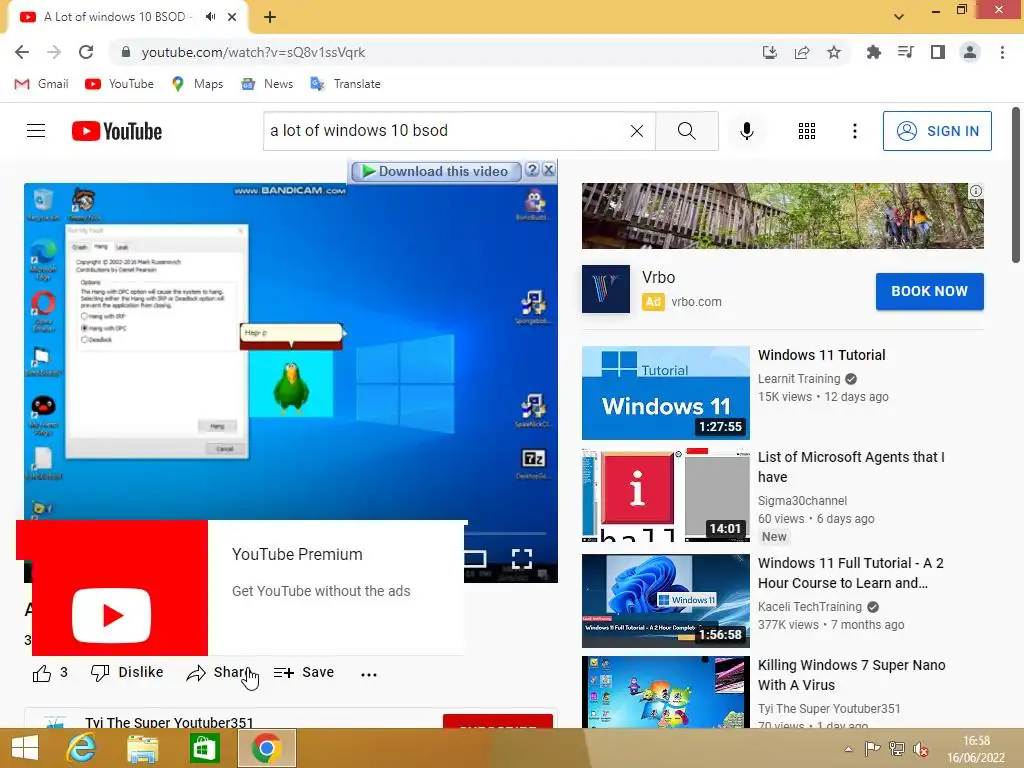1024x768 pixels.
Task: Switch to theater mode
Action: [x=475, y=559]
